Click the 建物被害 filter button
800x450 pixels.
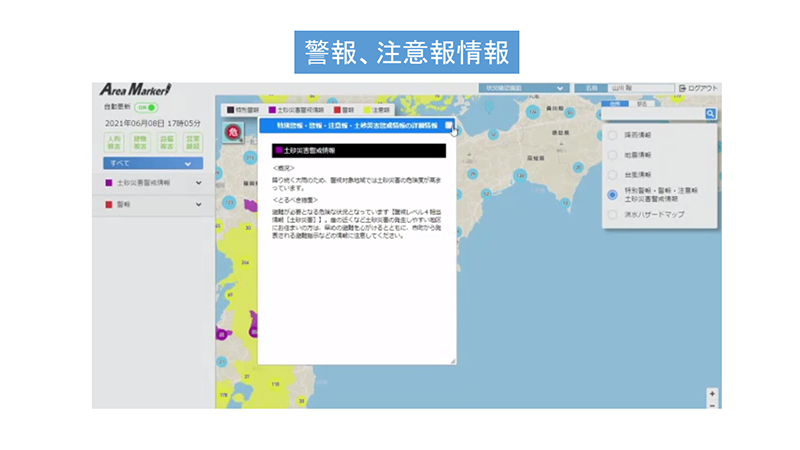pos(140,142)
